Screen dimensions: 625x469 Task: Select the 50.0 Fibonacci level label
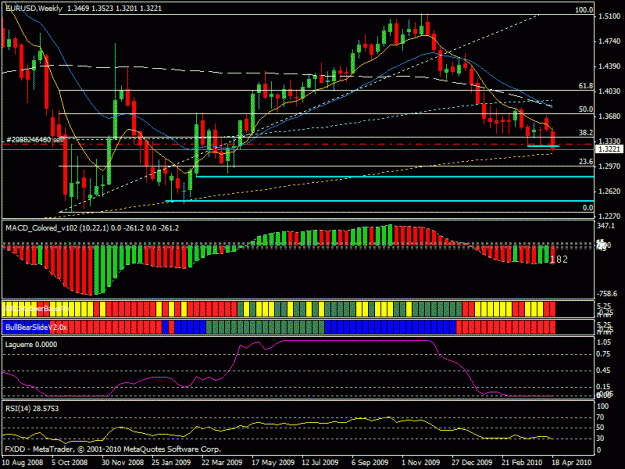(586, 109)
